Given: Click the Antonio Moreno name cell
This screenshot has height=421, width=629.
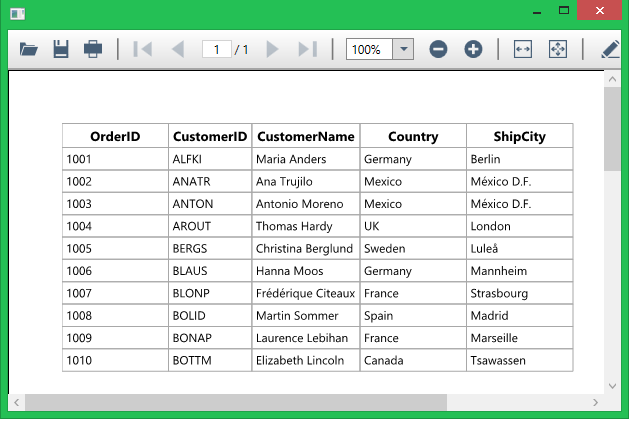Looking at the screenshot, I should pyautogui.click(x=306, y=204).
